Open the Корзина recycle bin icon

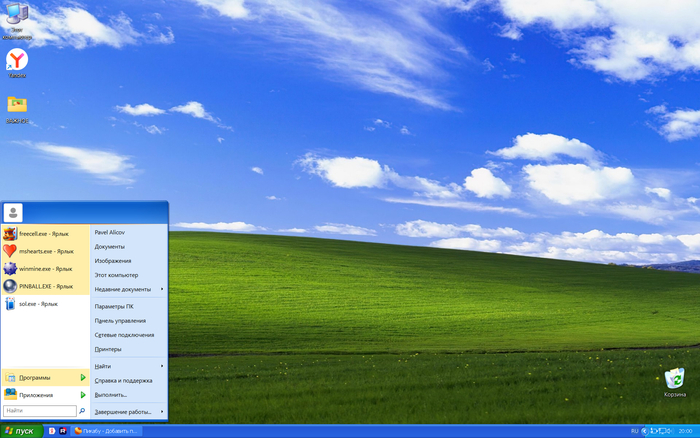(x=675, y=380)
